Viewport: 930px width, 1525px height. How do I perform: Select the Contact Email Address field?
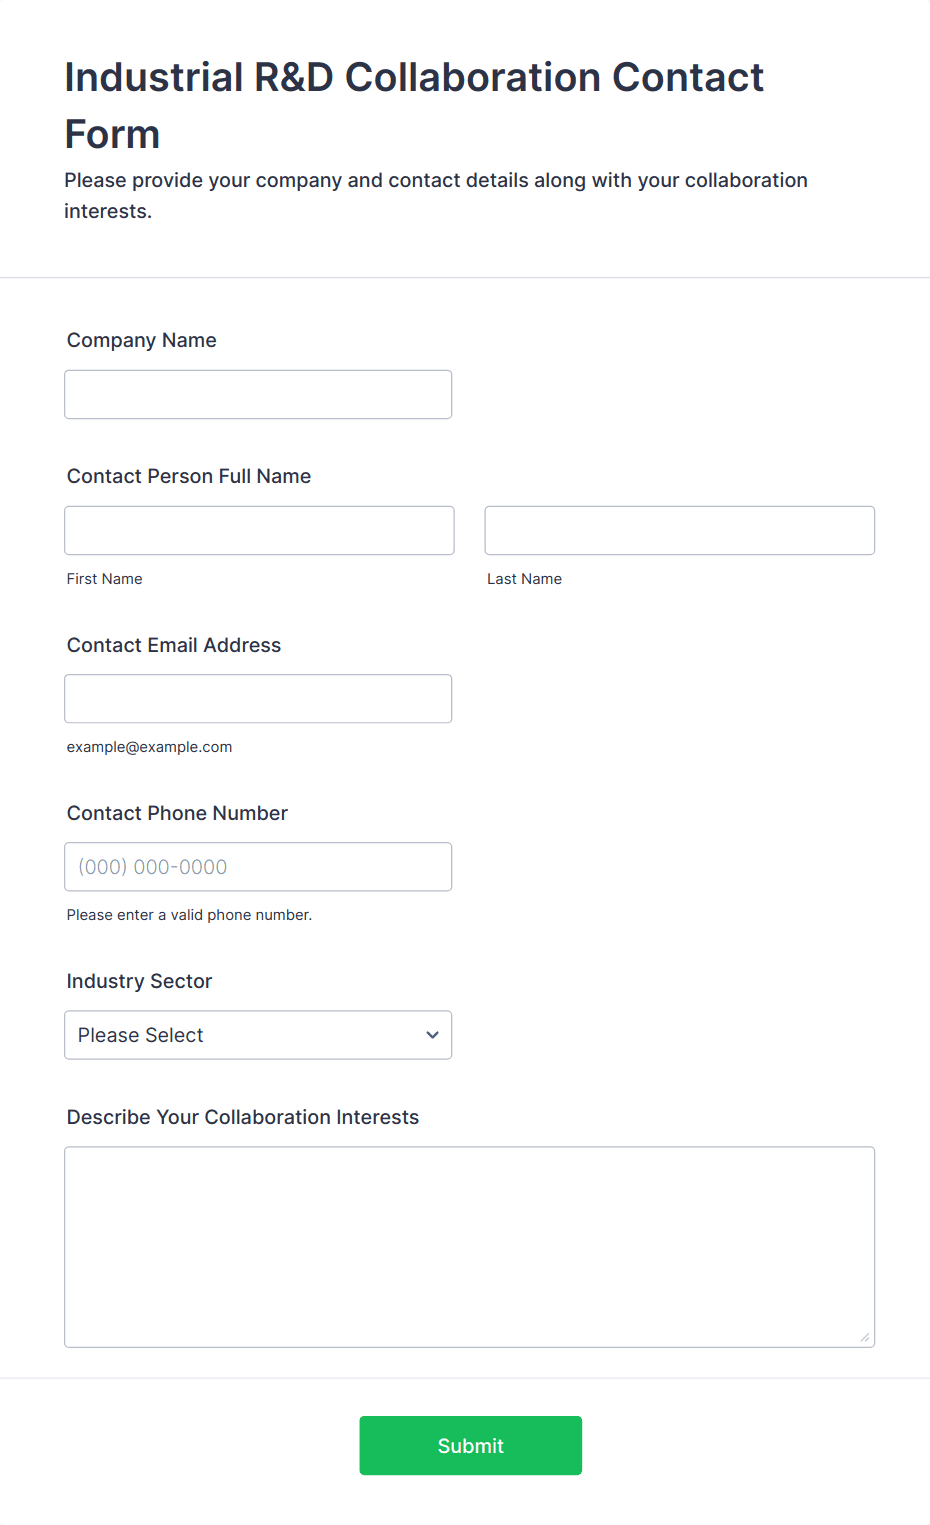click(x=258, y=699)
